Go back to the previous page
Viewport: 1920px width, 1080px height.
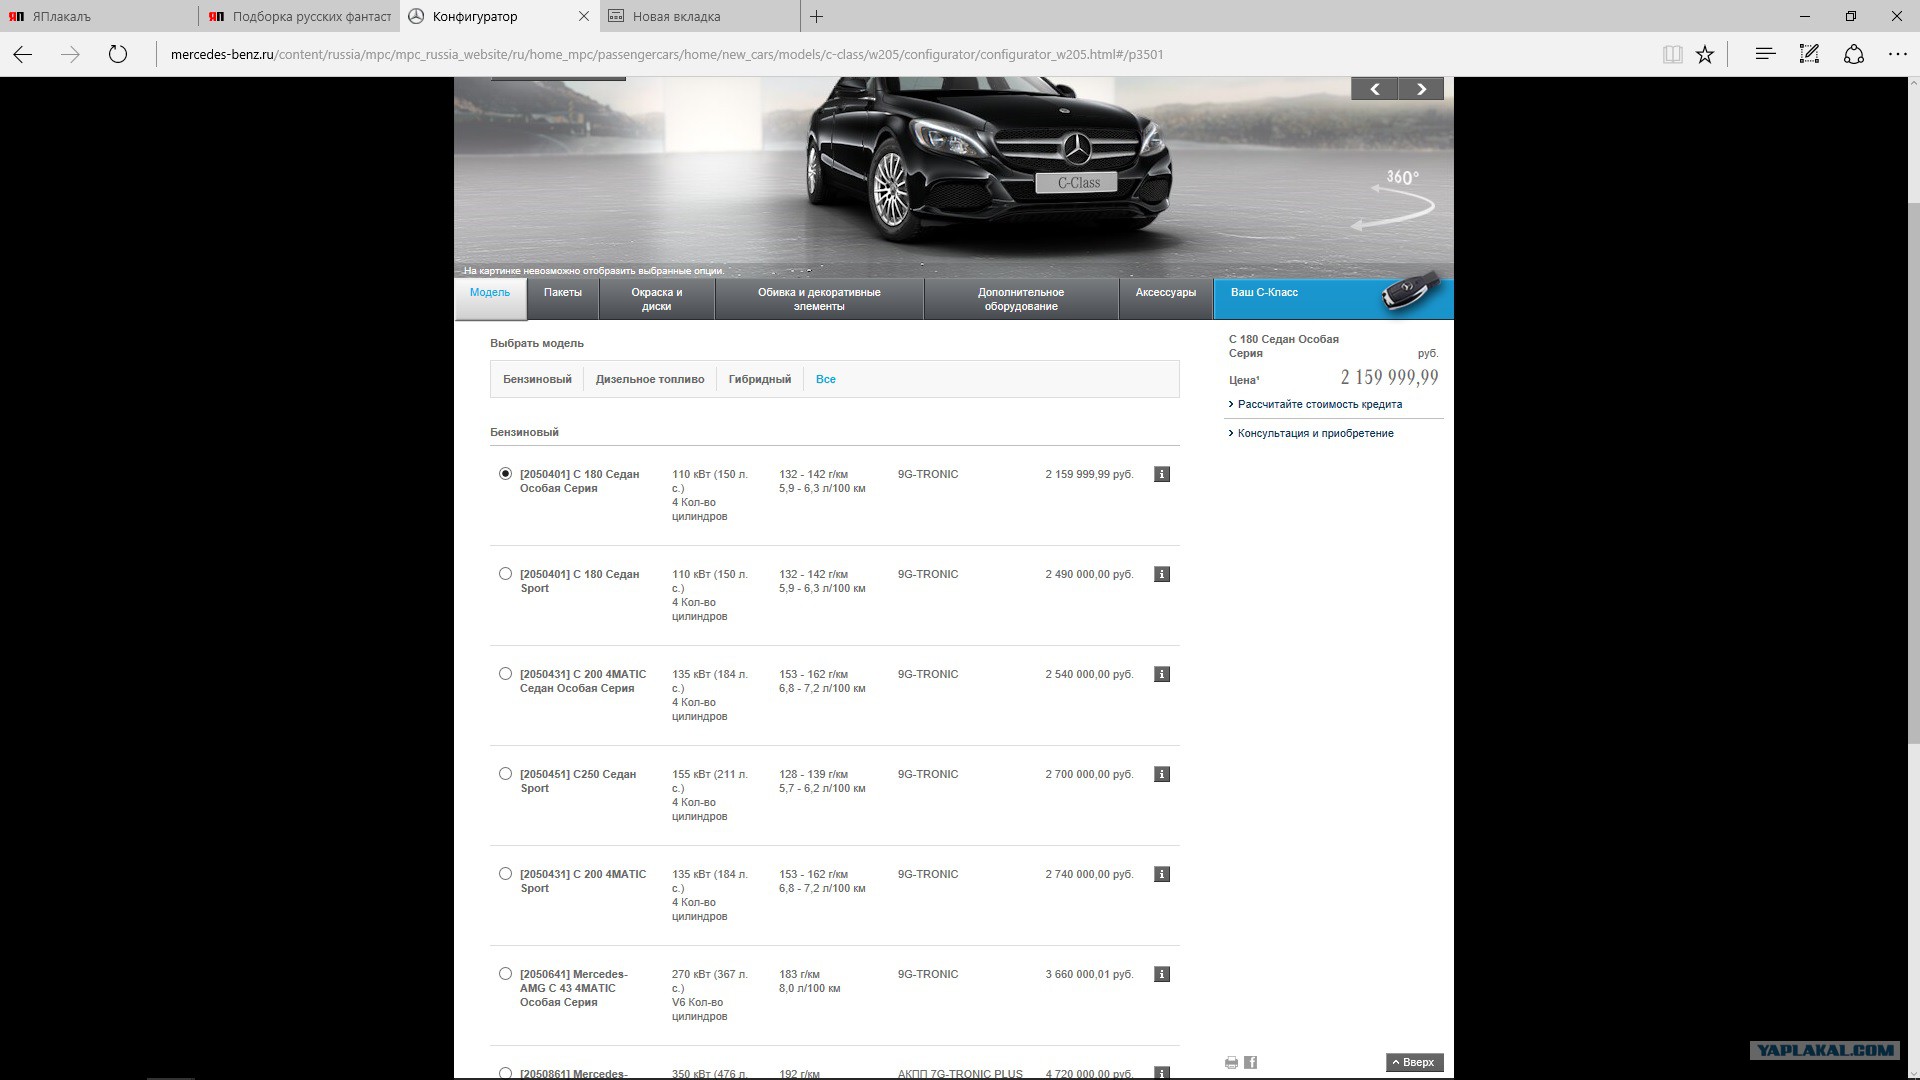click(22, 54)
